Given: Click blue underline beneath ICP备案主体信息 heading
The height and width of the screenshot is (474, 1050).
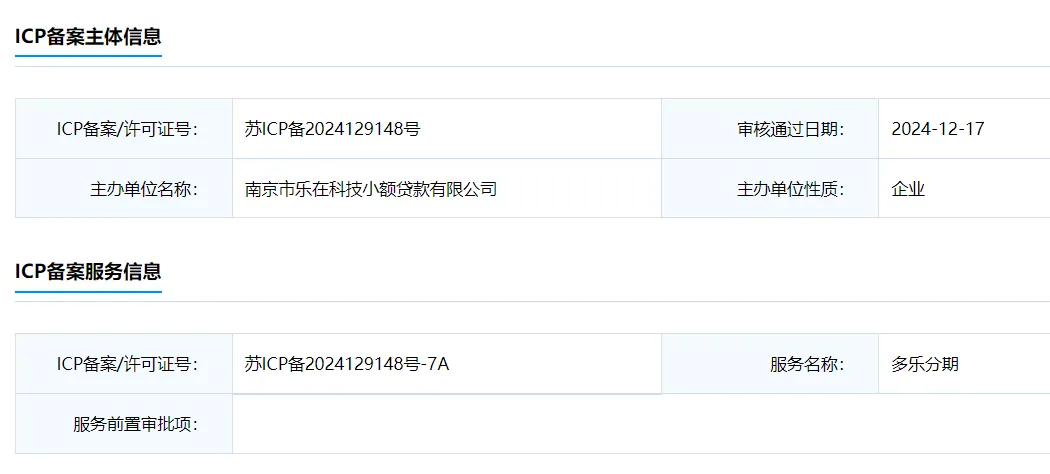Looking at the screenshot, I should tap(88, 56).
